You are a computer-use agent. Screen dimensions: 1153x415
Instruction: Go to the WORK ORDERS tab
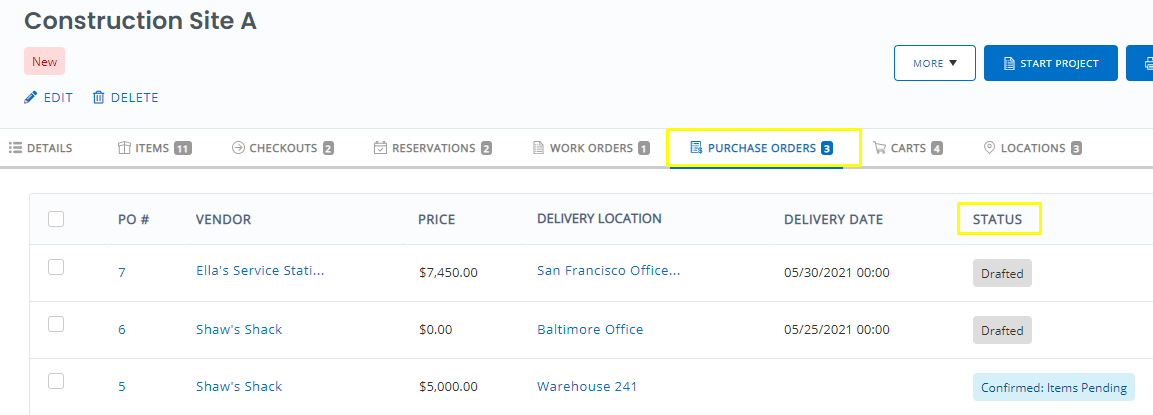coord(591,148)
